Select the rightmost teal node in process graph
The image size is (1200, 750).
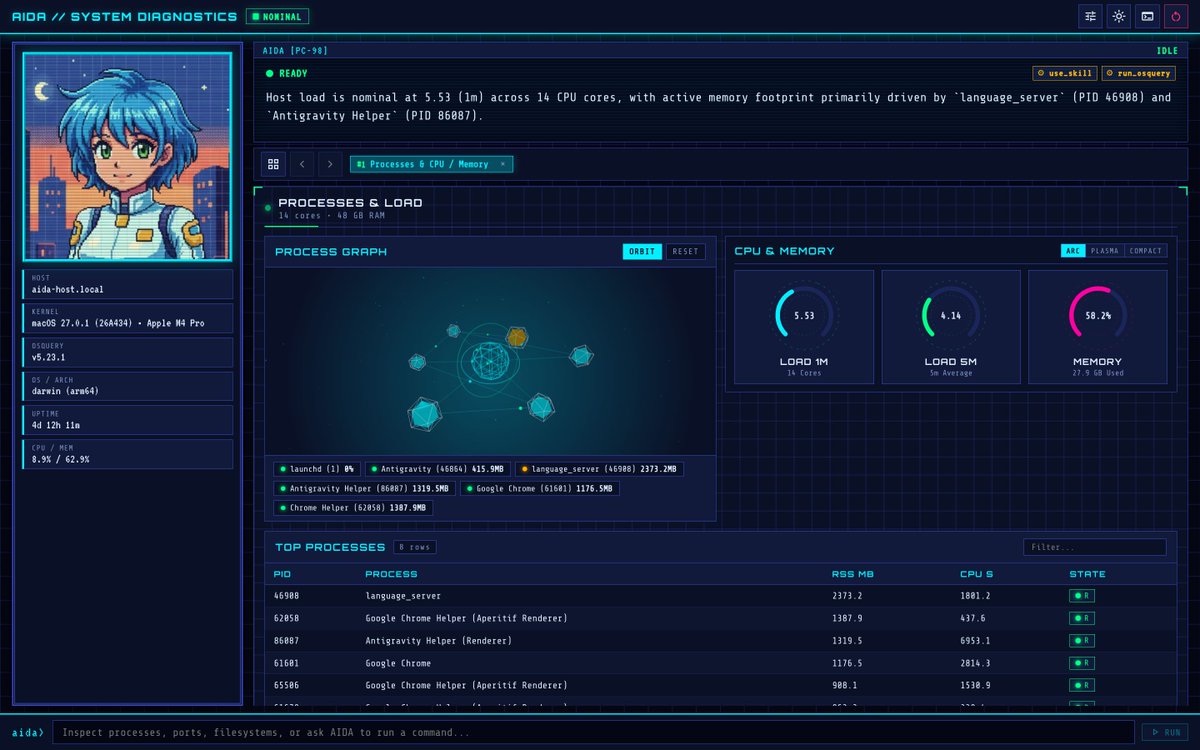[x=581, y=355]
